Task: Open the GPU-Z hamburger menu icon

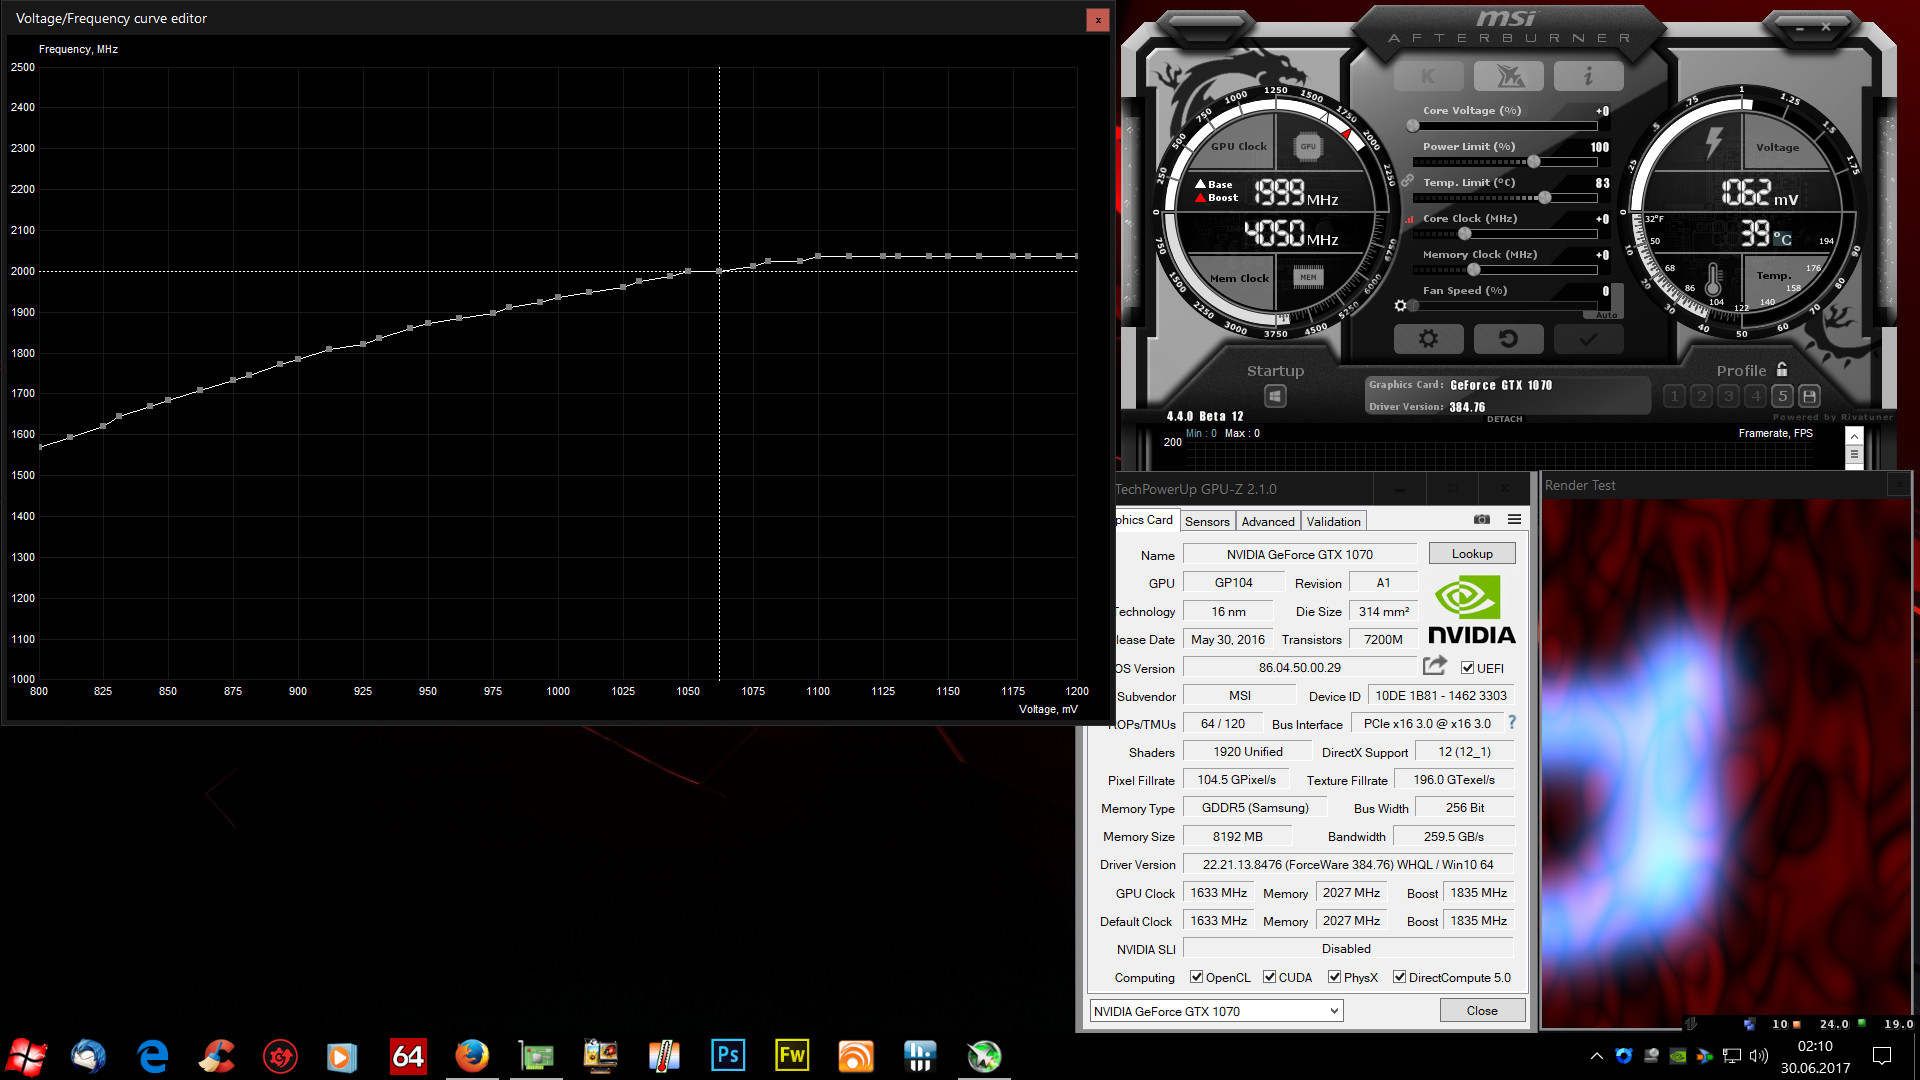Action: coord(1514,519)
